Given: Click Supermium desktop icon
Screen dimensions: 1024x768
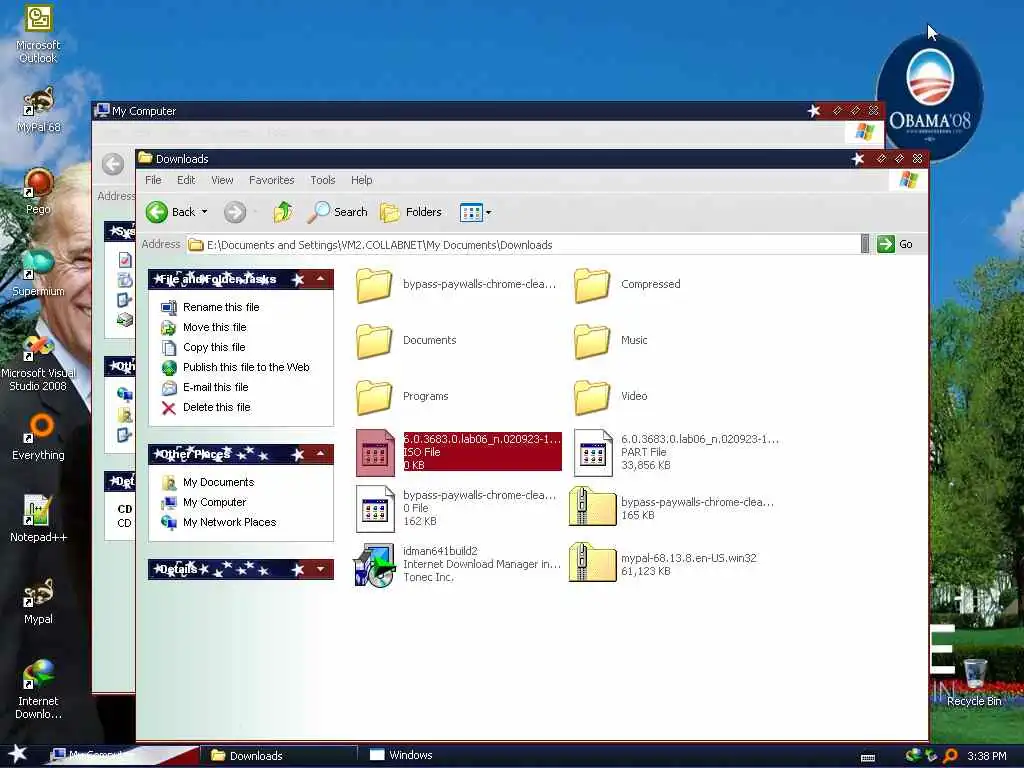Looking at the screenshot, I should click(x=38, y=273).
